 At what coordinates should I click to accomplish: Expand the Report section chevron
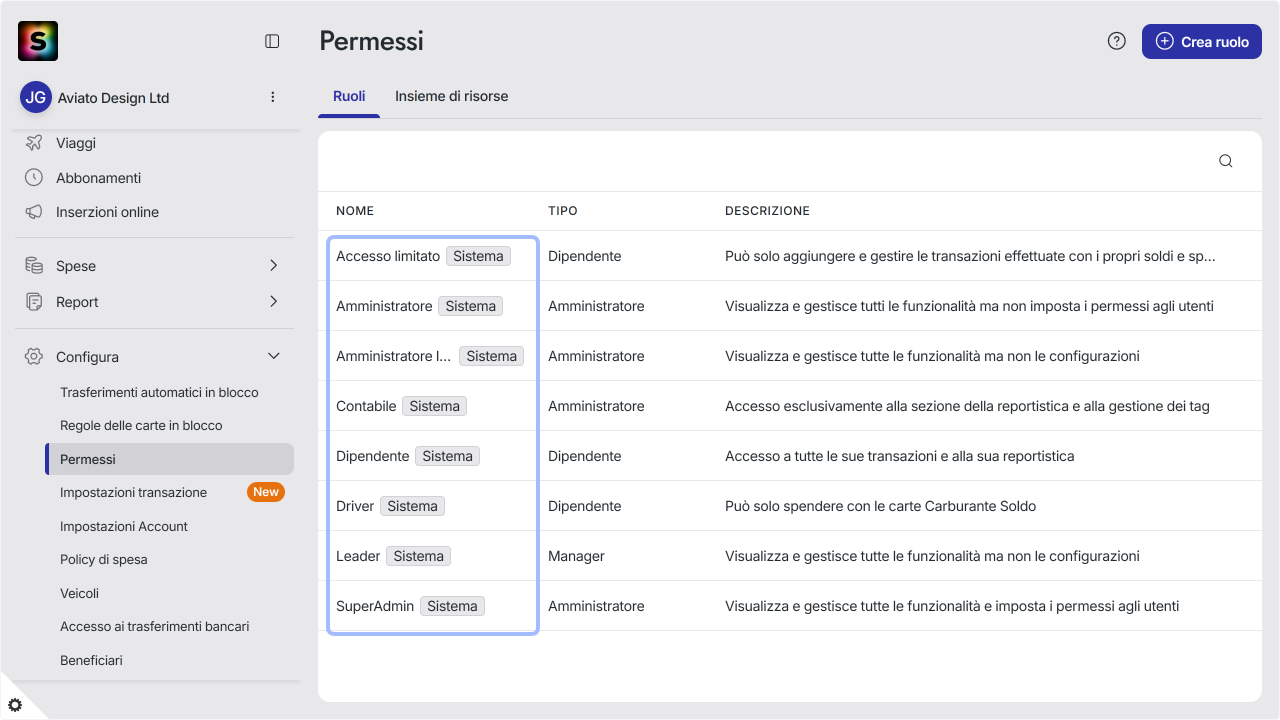tap(274, 302)
